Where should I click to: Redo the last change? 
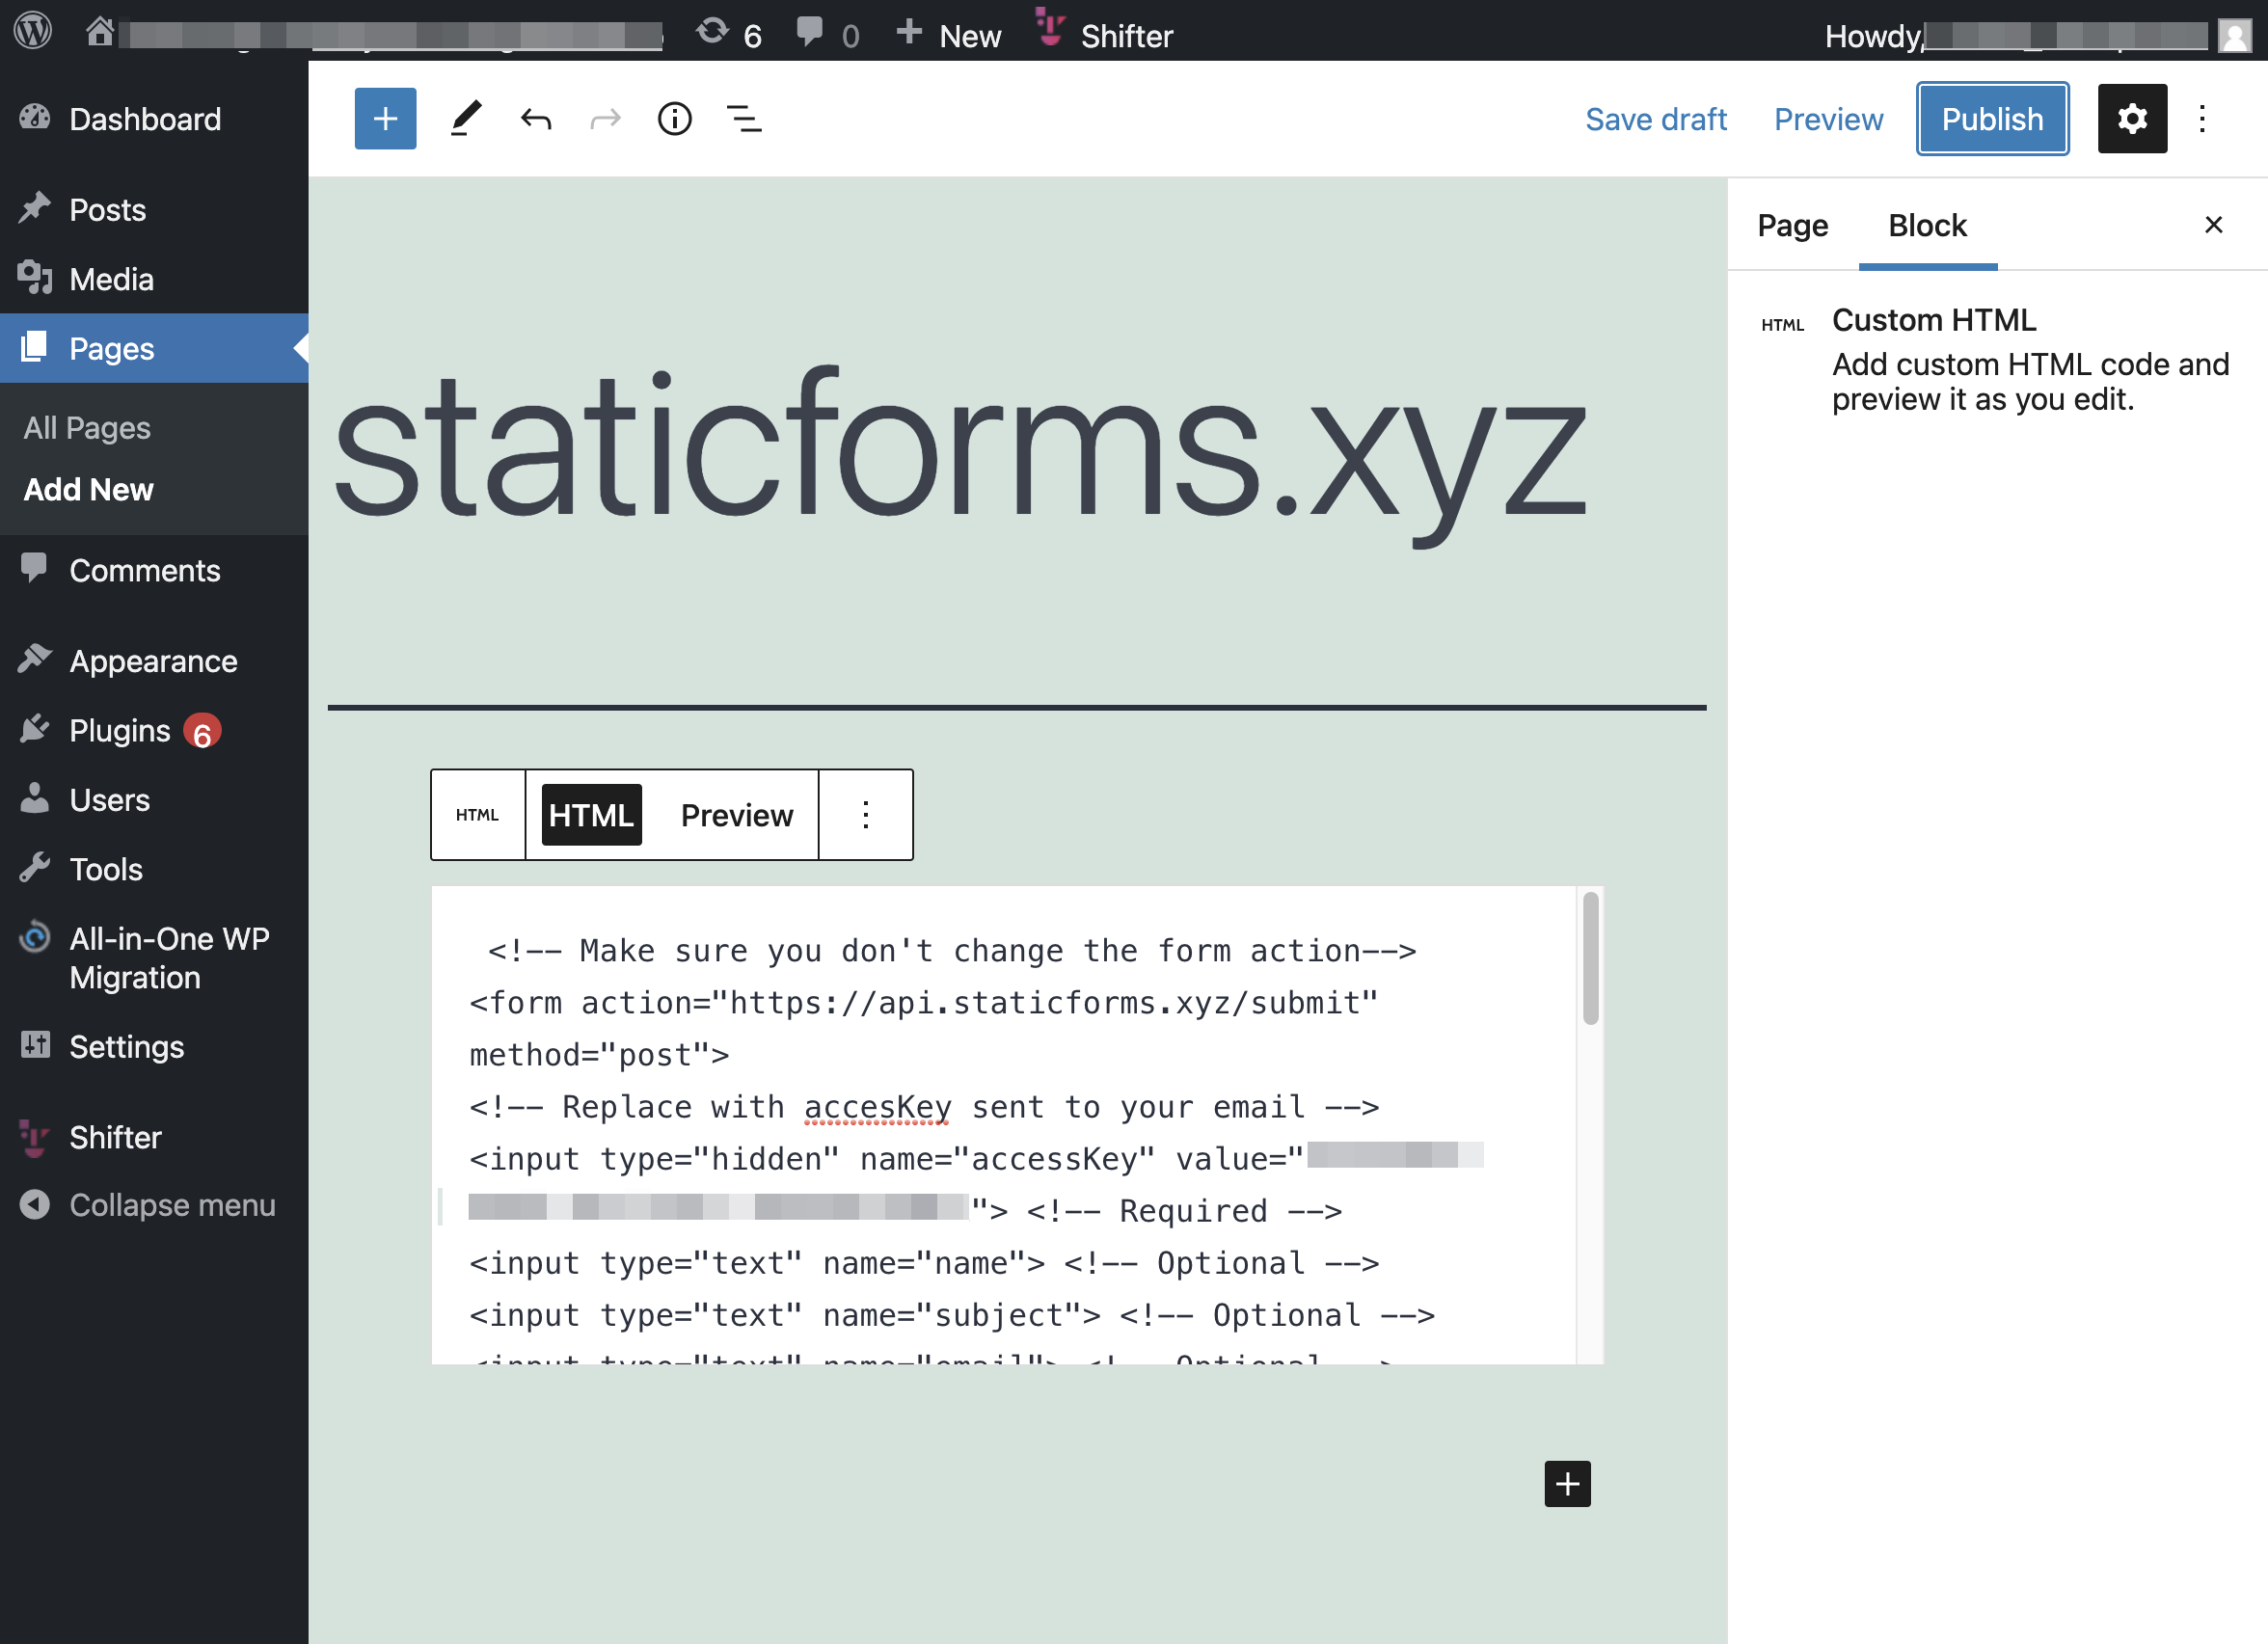point(606,119)
